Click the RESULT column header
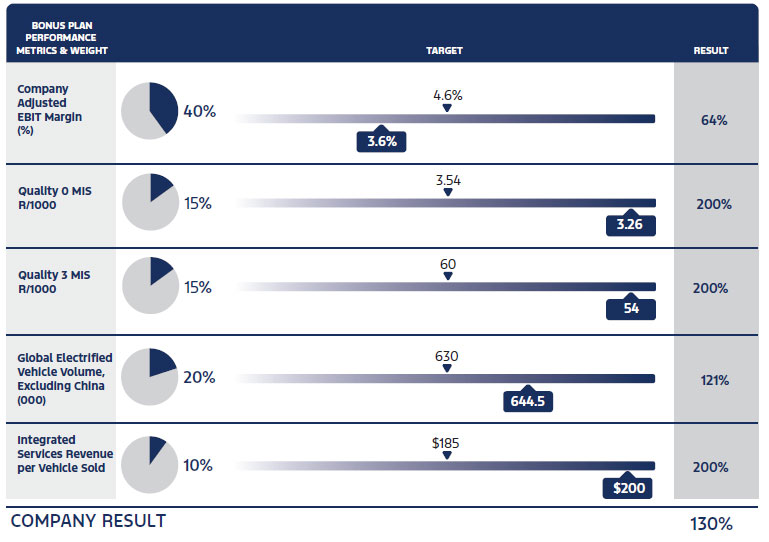769x542 pixels. point(711,50)
